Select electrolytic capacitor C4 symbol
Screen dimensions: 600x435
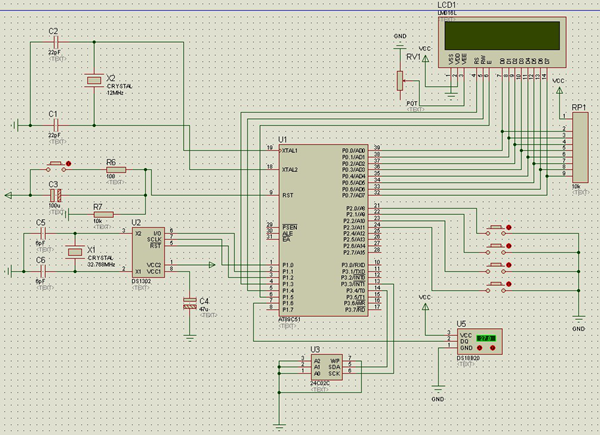pos(190,303)
